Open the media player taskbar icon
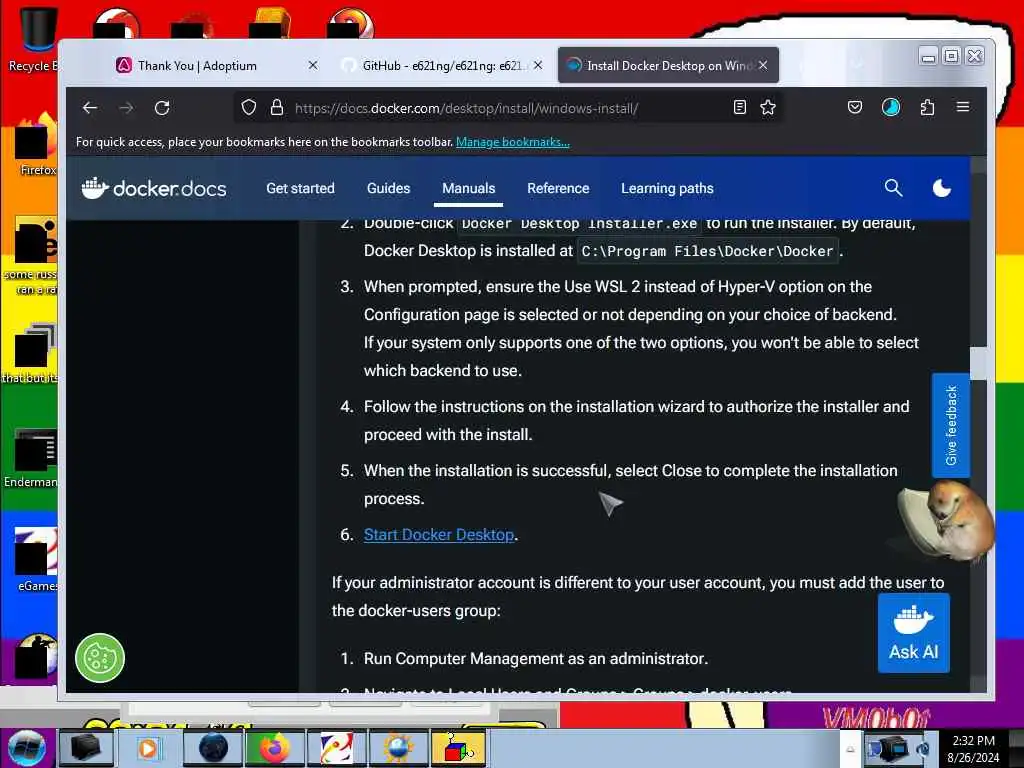Image resolution: width=1024 pixels, height=768 pixels. [149, 748]
